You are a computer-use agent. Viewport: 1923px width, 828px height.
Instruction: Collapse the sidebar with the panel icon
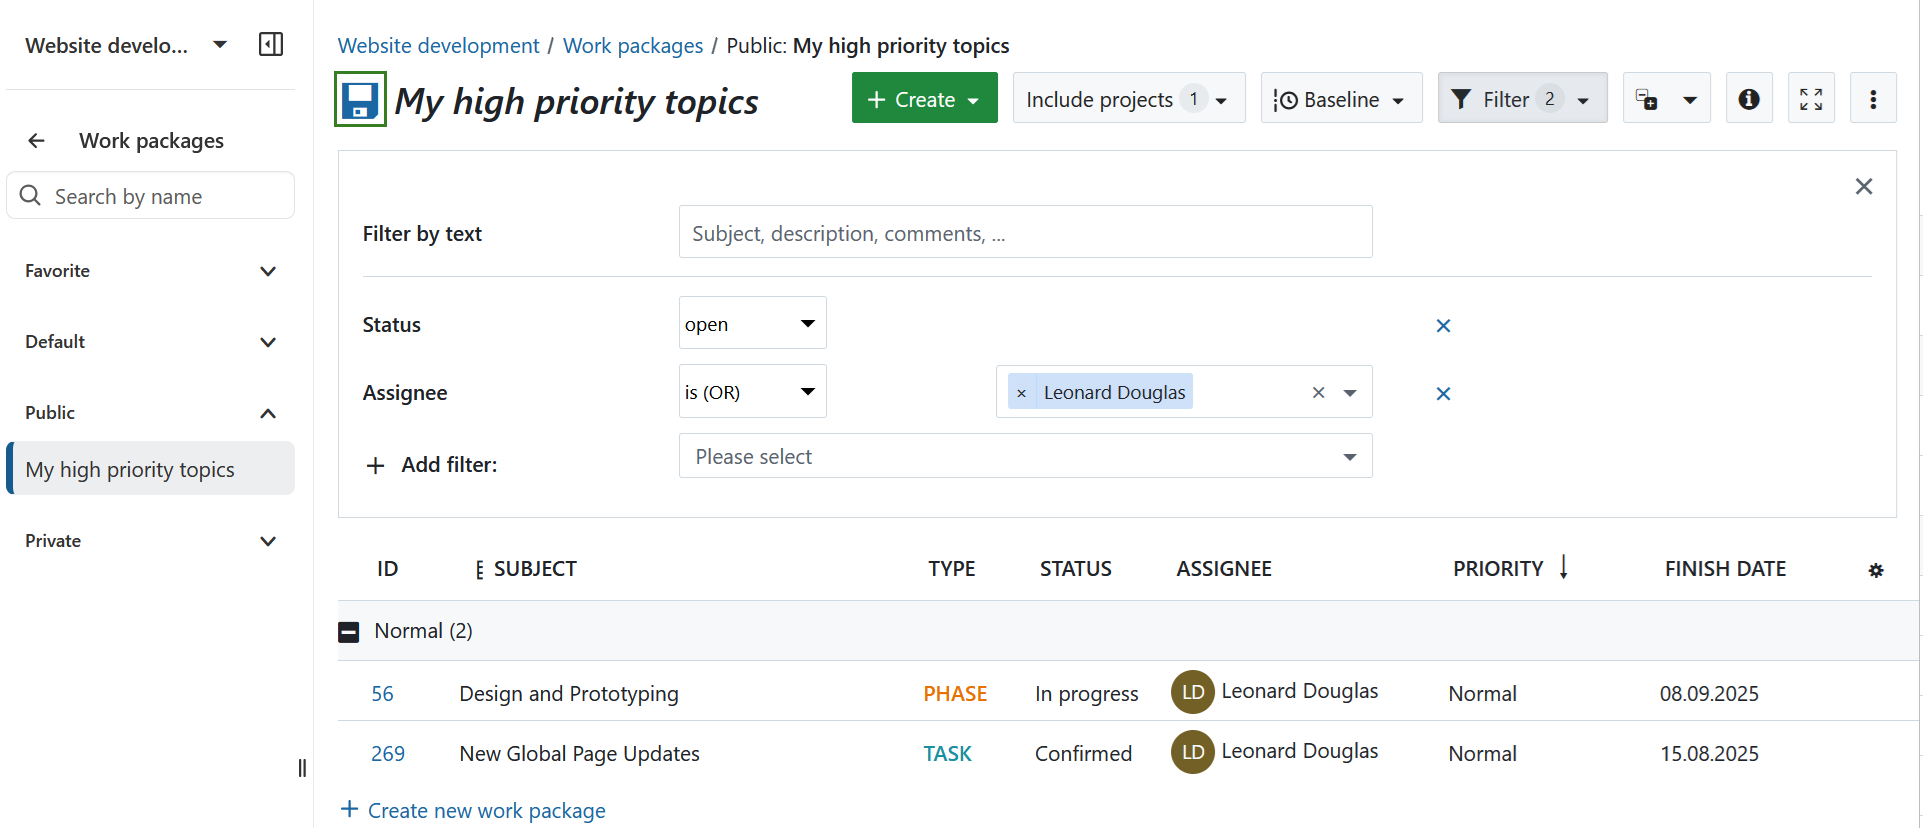click(x=270, y=44)
